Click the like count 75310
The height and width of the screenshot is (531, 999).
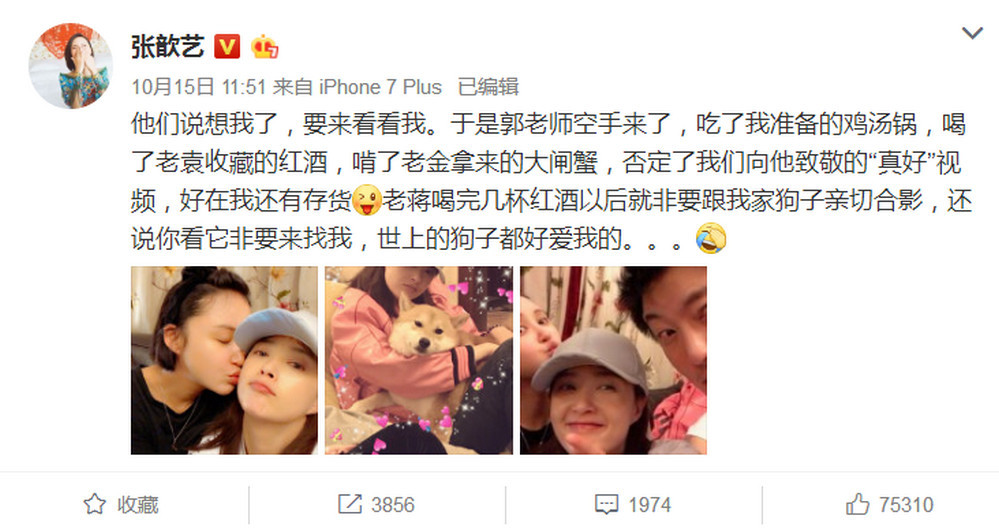point(906,505)
